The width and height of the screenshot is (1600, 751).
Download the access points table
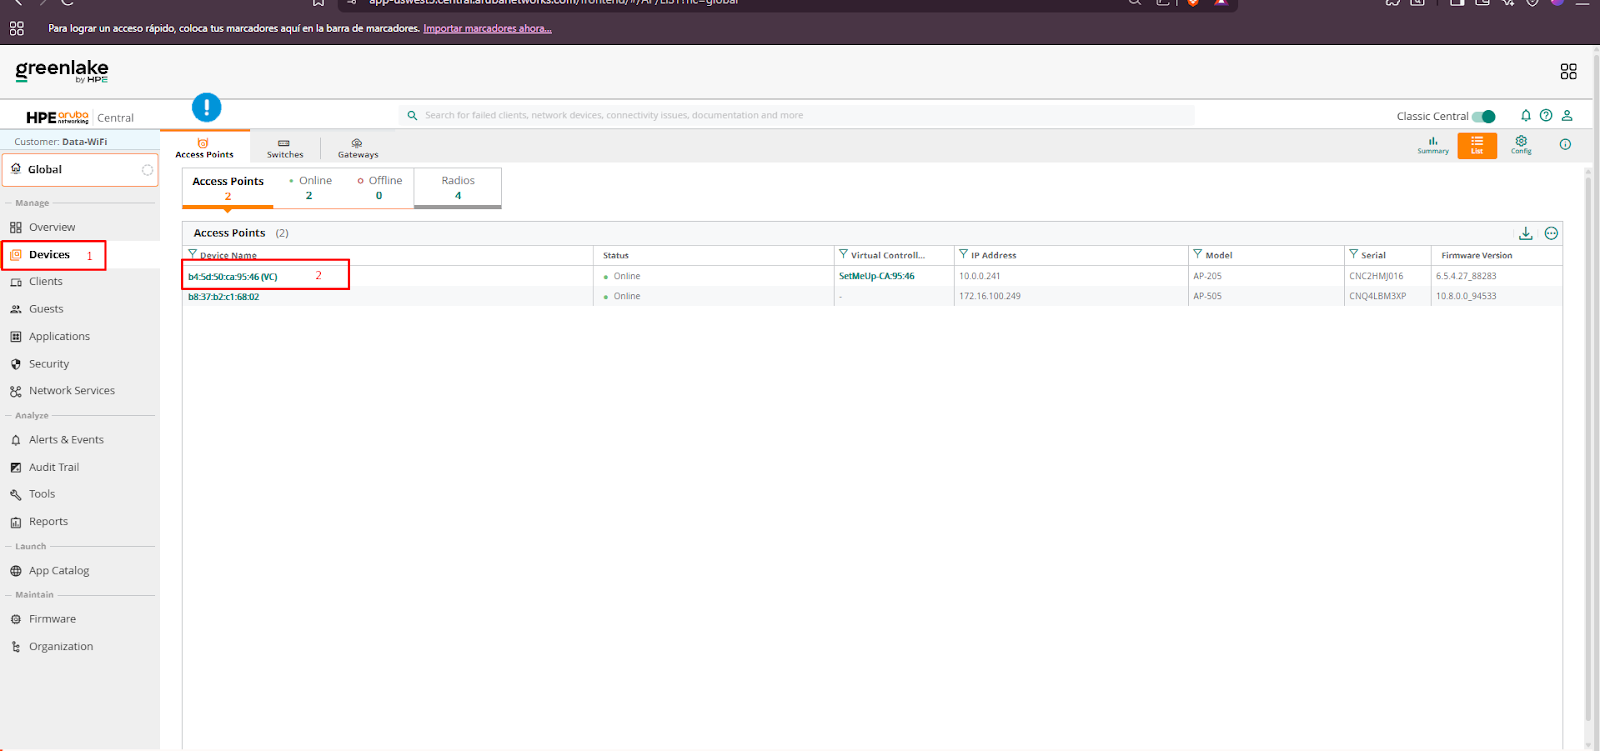pyautogui.click(x=1526, y=233)
